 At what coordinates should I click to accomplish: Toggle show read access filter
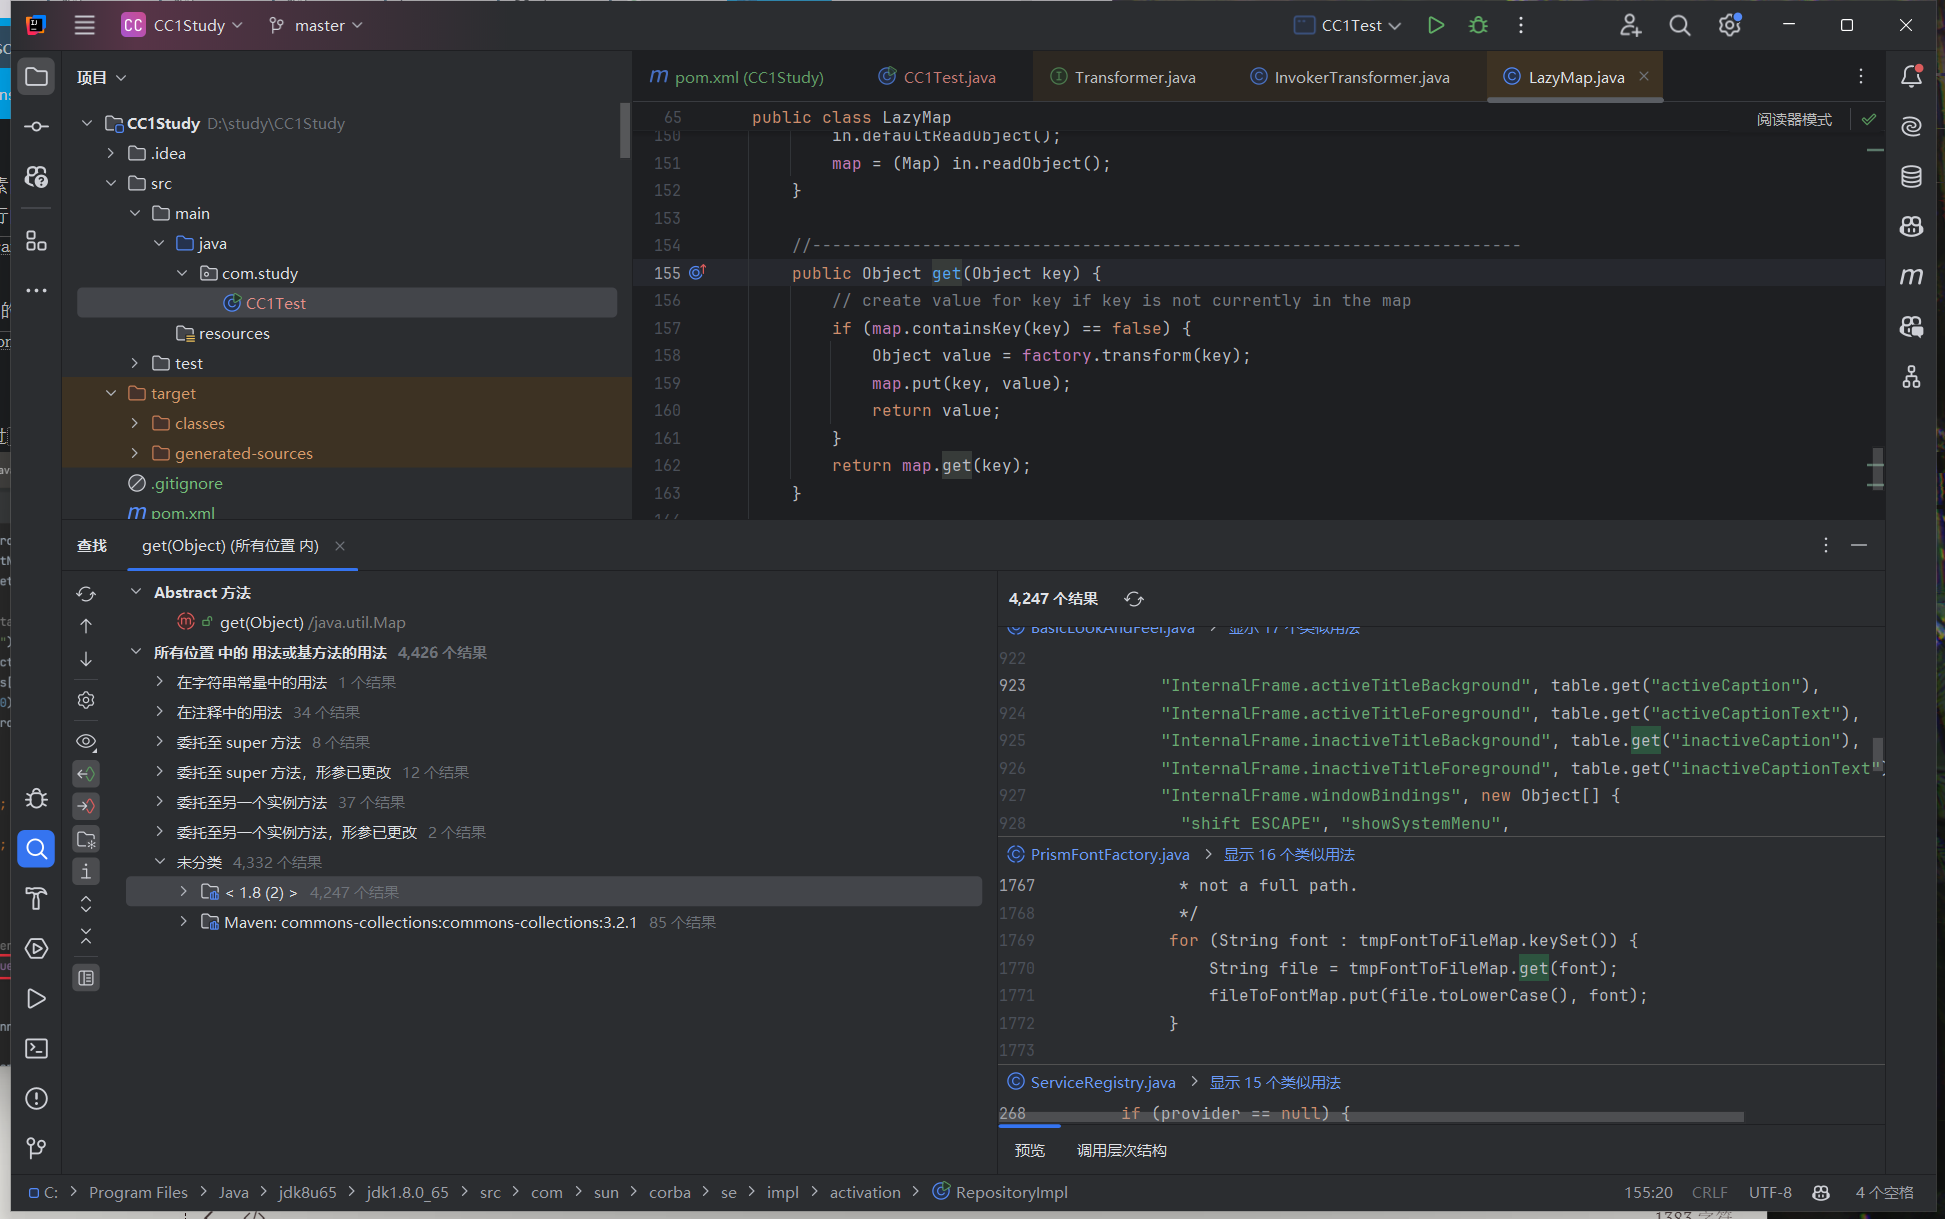87,774
